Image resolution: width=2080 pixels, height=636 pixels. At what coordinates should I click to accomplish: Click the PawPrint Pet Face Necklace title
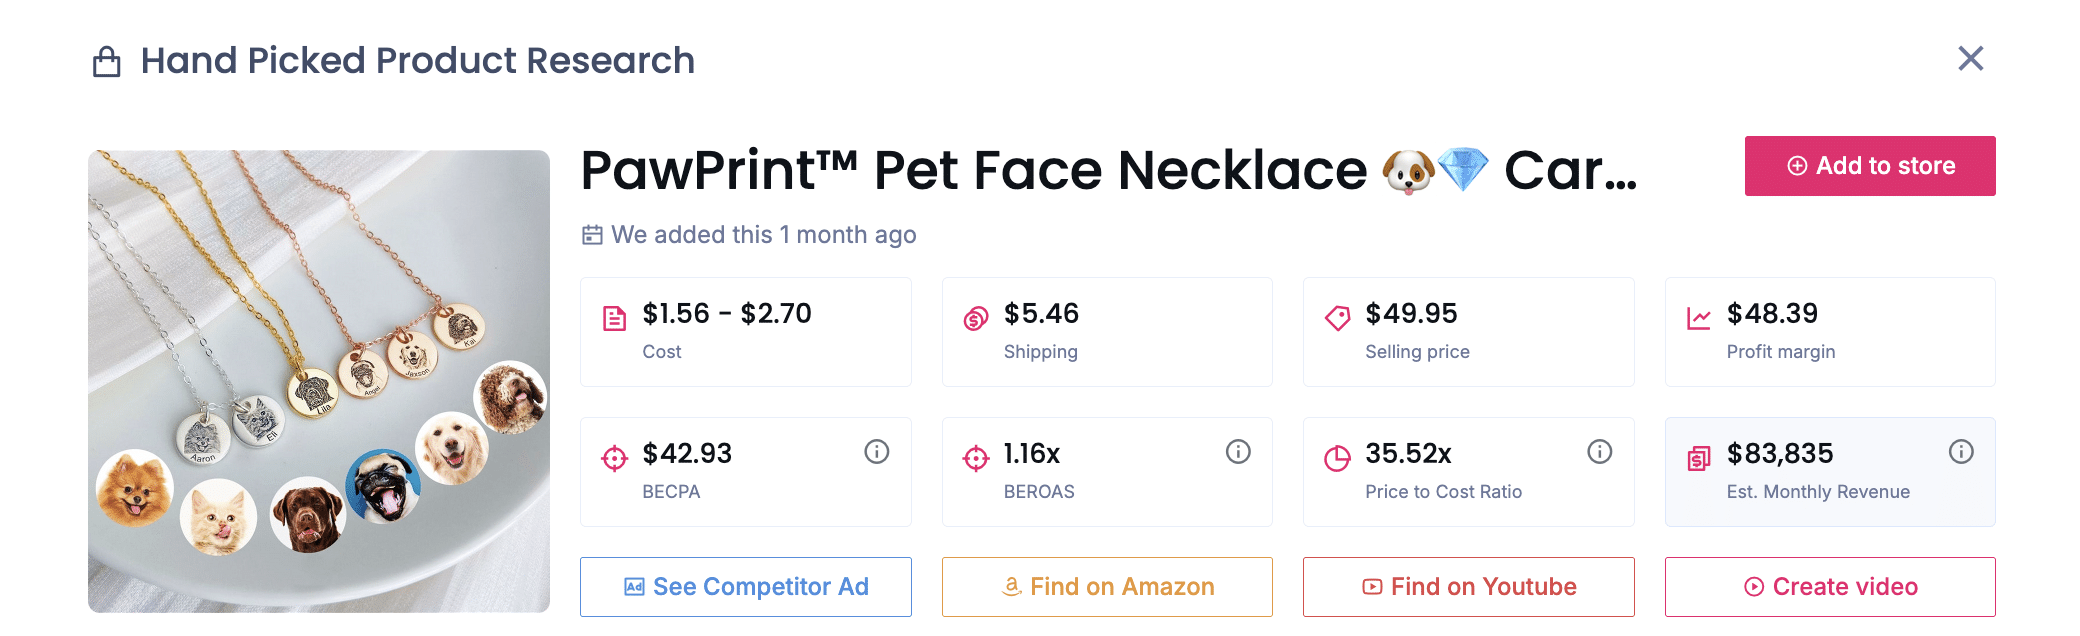click(1108, 170)
